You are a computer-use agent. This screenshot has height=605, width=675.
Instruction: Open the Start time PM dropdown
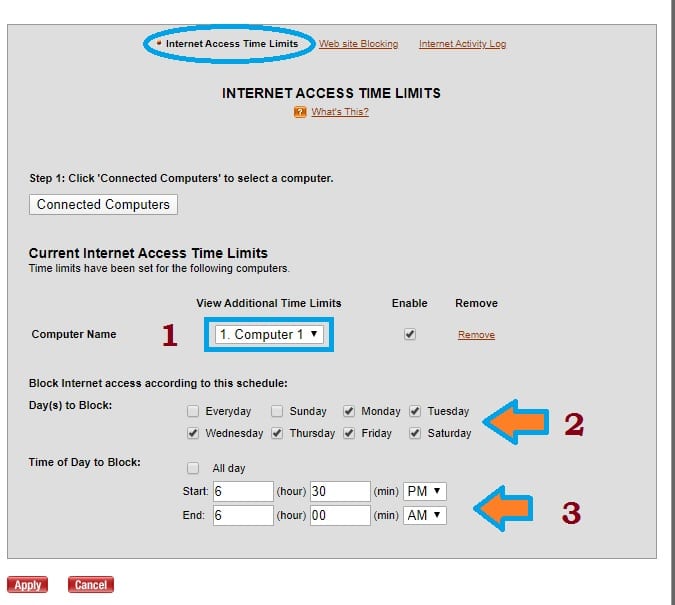[425, 491]
